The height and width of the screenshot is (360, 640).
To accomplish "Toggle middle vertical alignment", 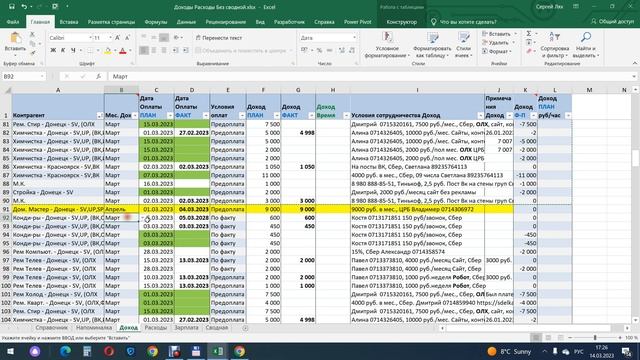I will (x=154, y=38).
